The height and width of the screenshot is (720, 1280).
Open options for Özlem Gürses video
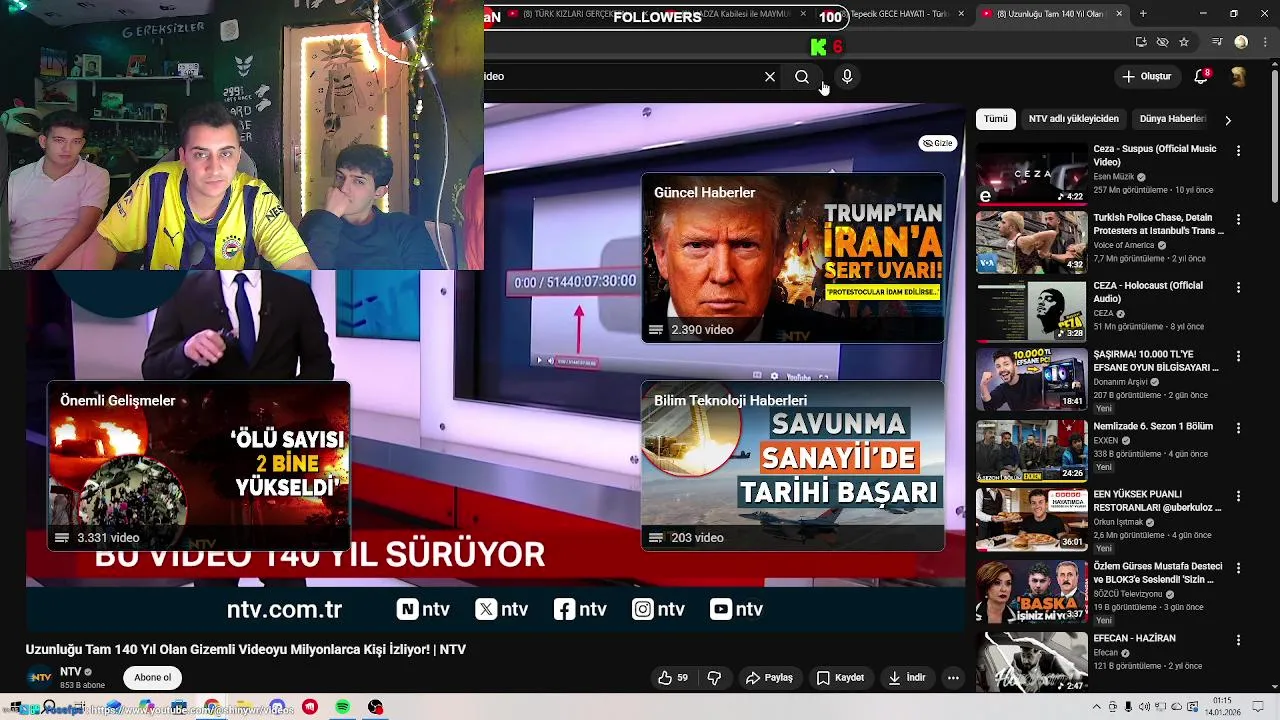[x=1238, y=568]
